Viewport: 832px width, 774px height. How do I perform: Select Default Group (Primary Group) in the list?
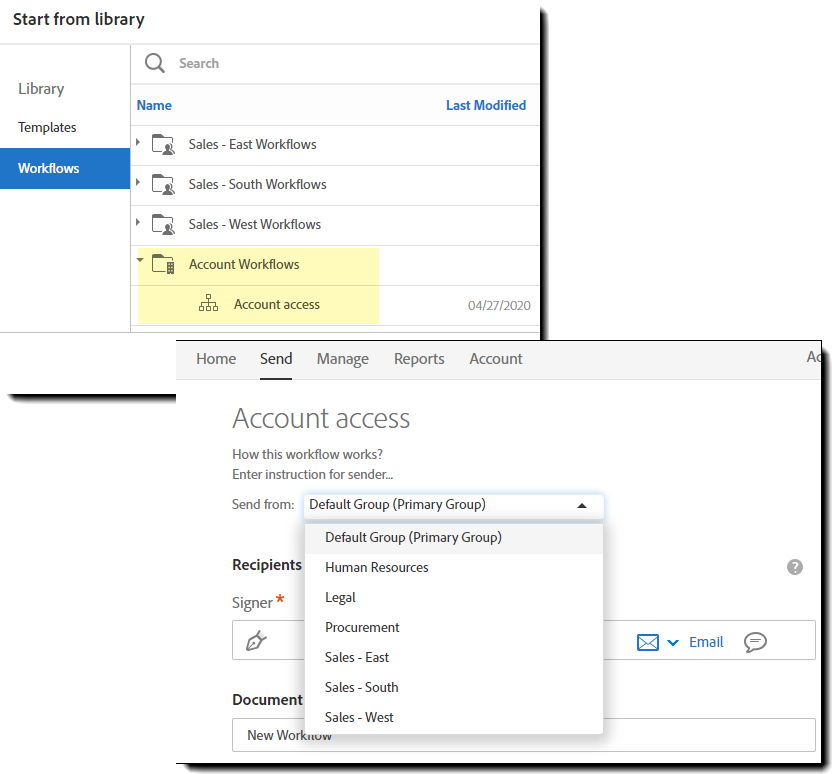point(454,537)
